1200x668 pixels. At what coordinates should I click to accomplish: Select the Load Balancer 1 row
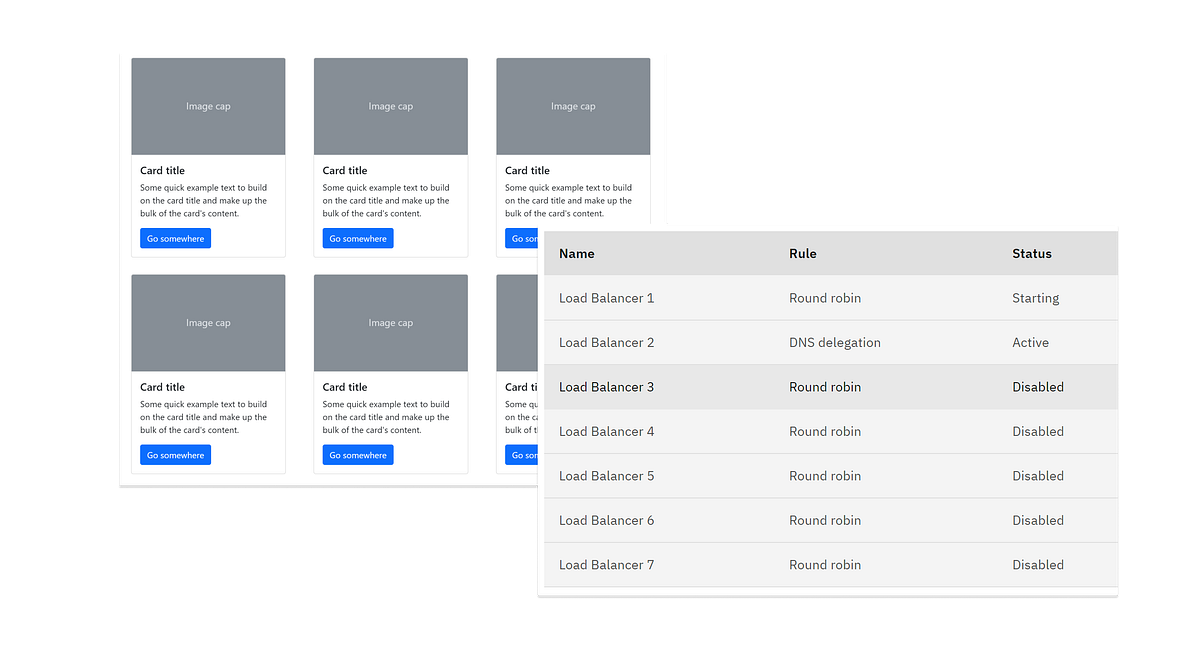click(606, 297)
